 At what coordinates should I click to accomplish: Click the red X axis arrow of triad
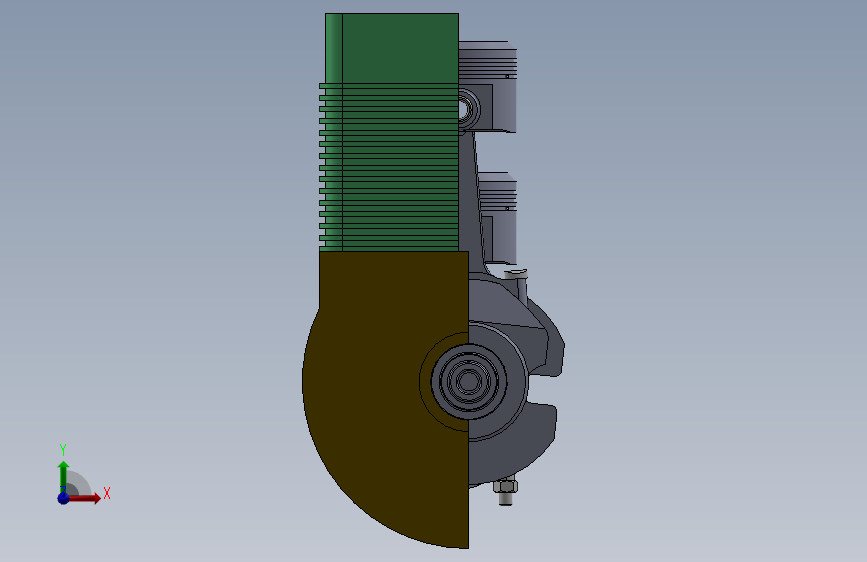tap(84, 498)
